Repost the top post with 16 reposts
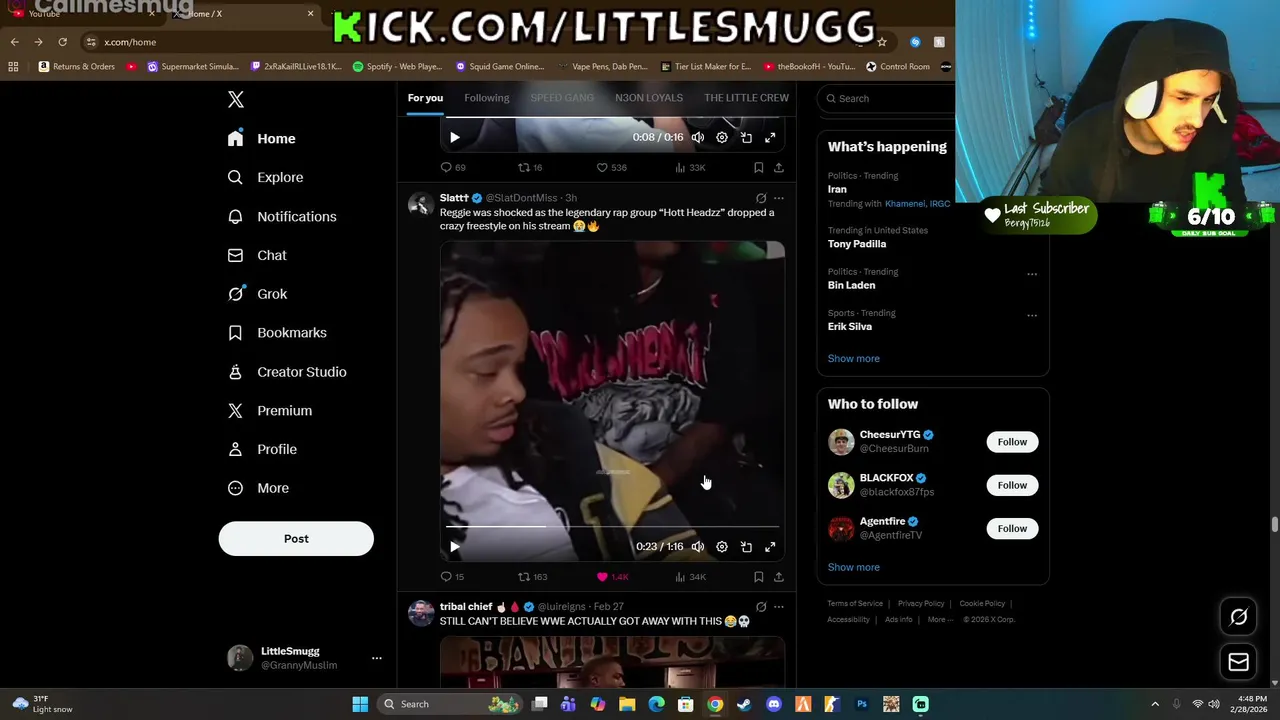 coord(530,167)
